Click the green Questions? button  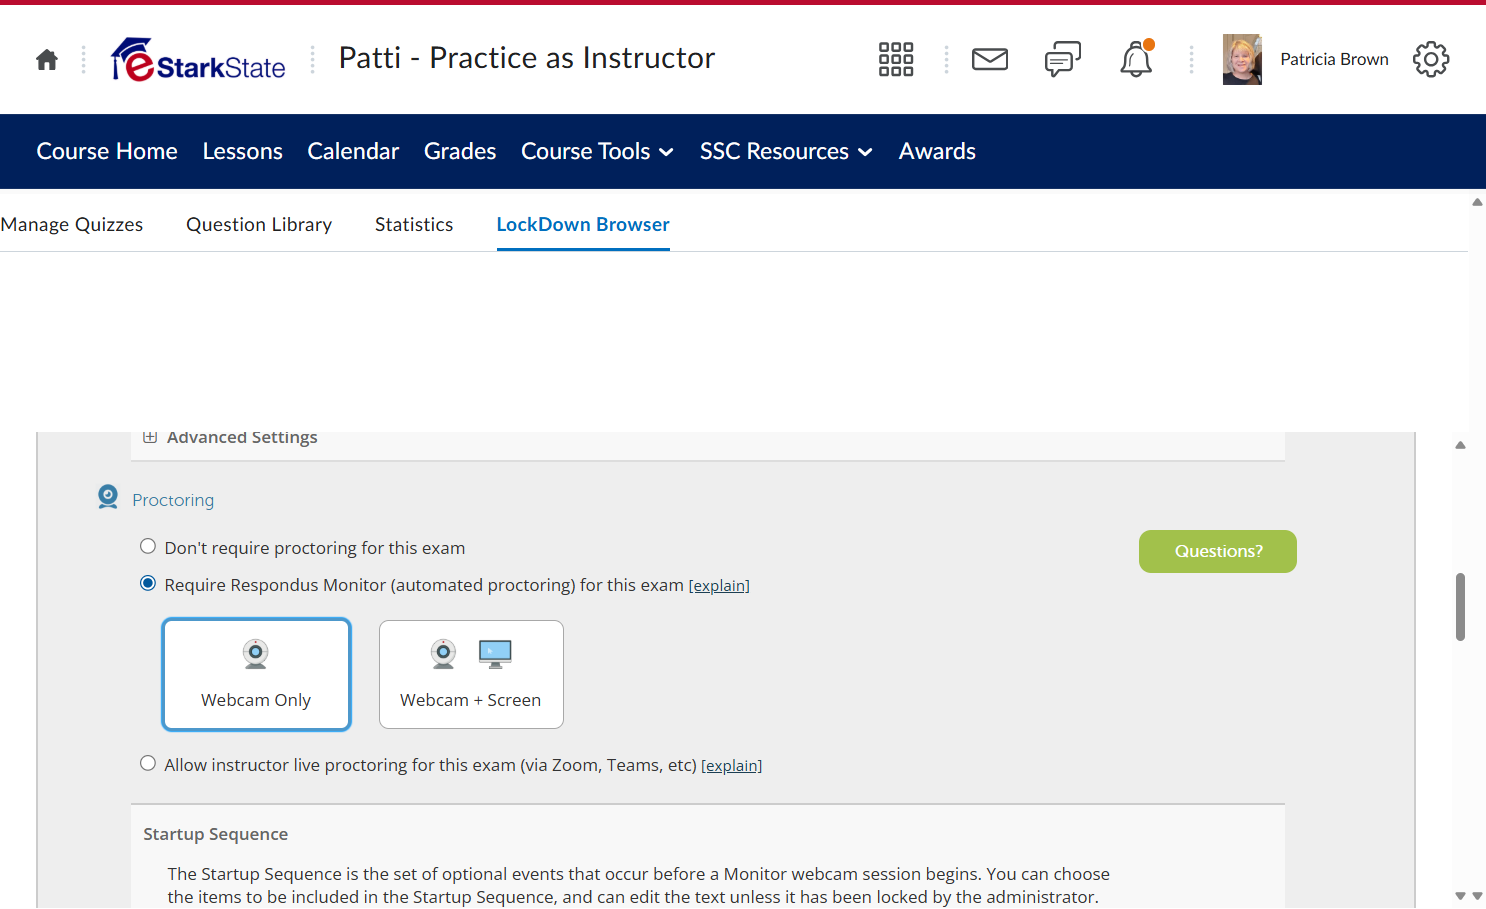1218,551
